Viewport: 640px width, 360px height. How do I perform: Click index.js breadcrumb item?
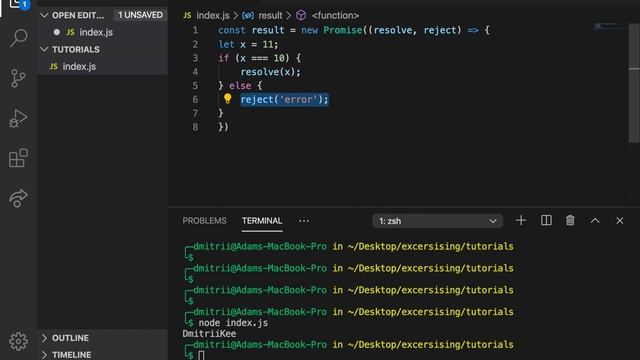pos(213,16)
